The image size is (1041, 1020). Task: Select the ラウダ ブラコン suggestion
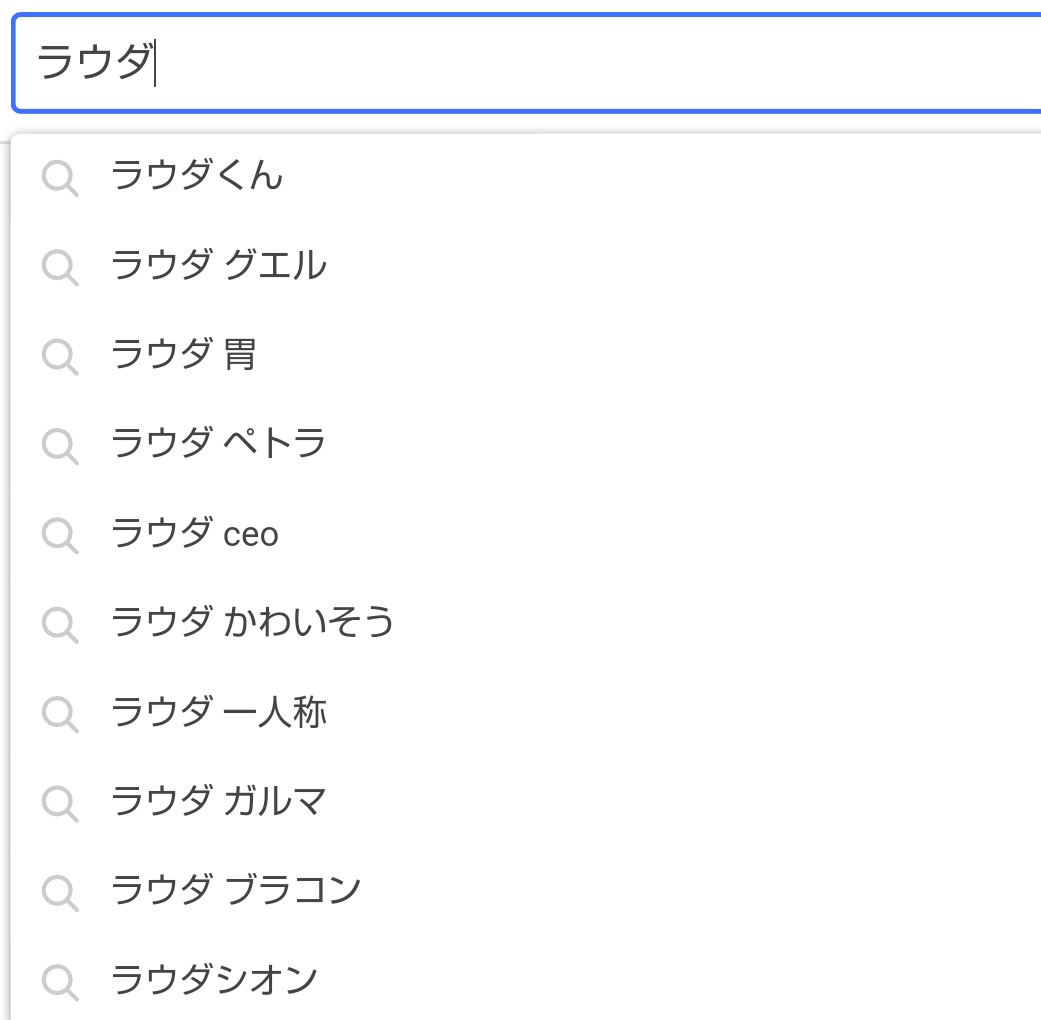[x=526, y=891]
